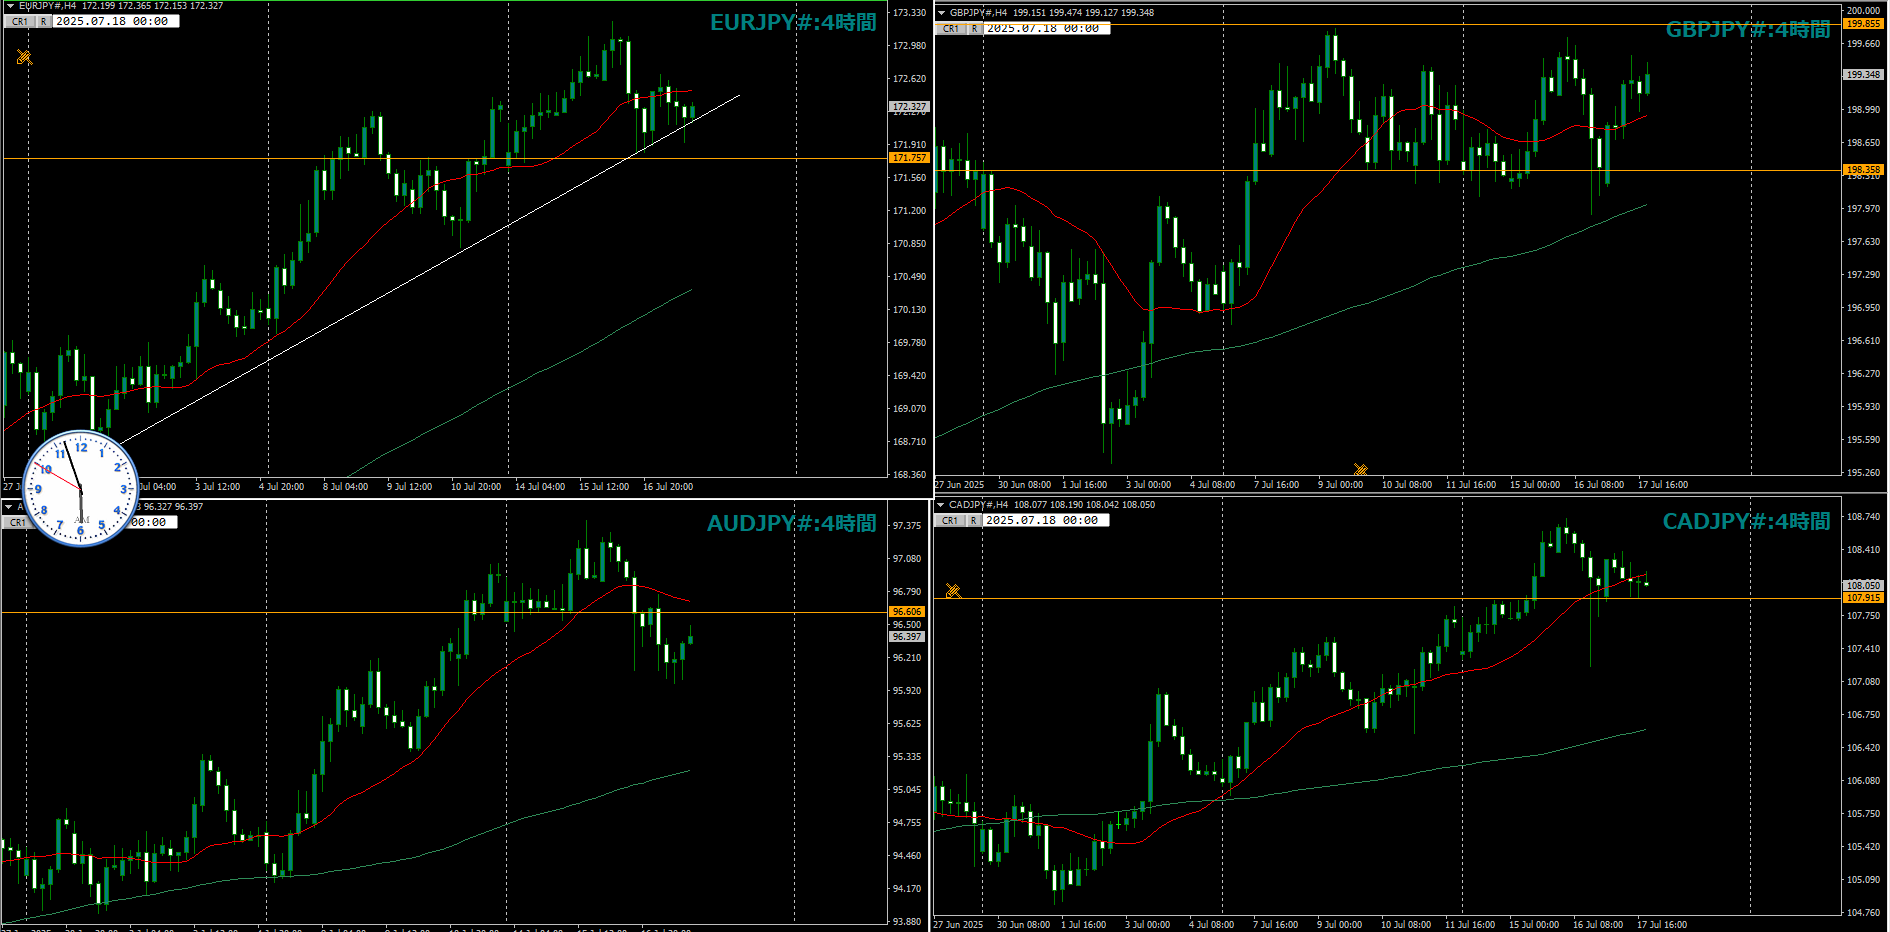Click '17 Jul 16:00' on GBPJPY time axis
1890x932 pixels.
coord(1663,485)
